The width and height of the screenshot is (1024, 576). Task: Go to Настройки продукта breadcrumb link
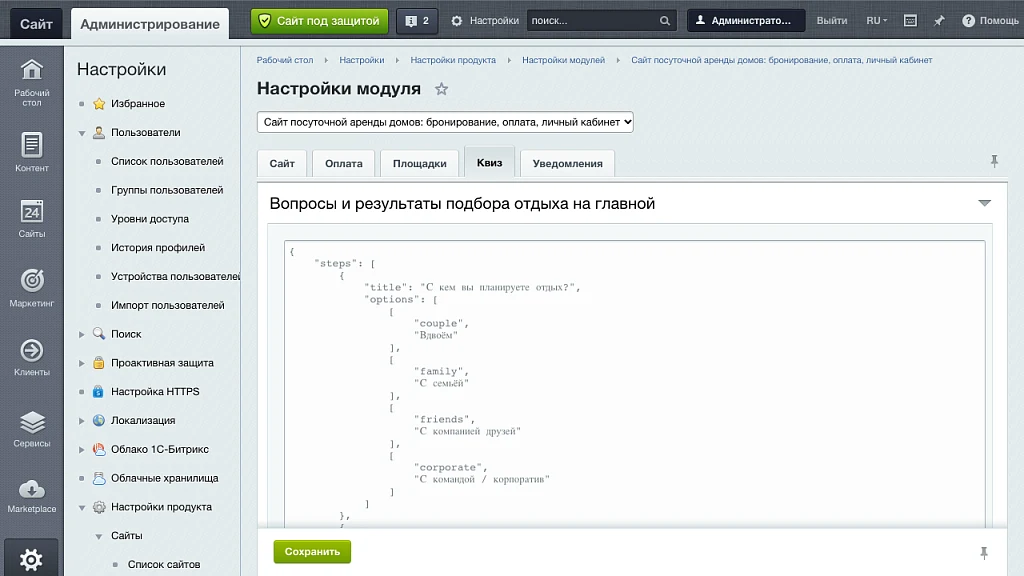(x=453, y=60)
